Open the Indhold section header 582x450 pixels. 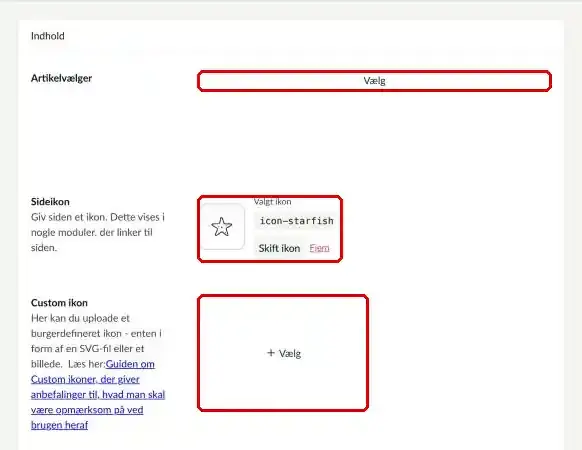pyautogui.click(x=48, y=36)
